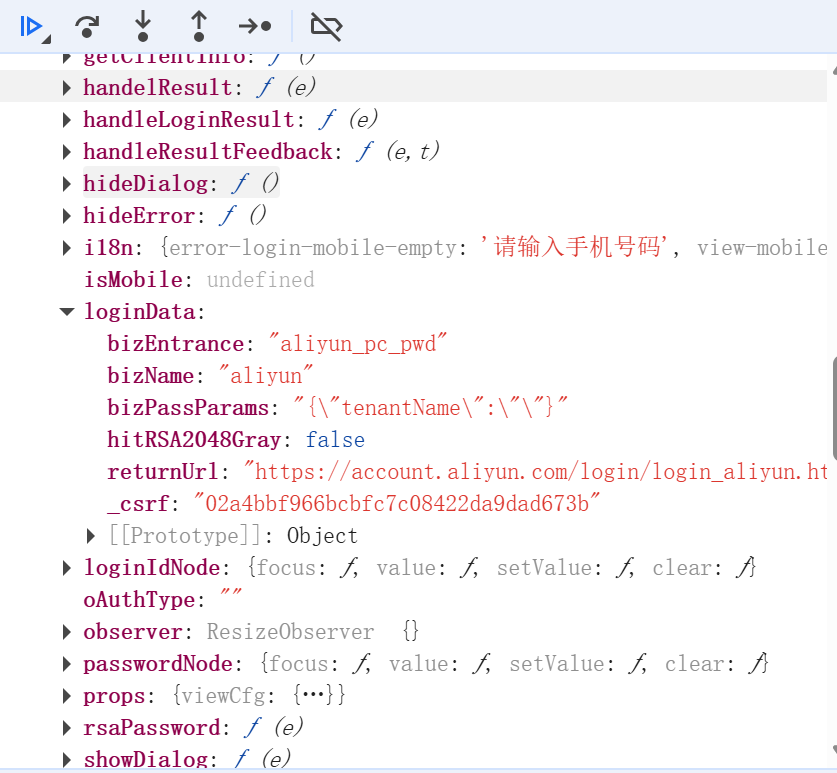Expand the observer ResizeObserver entry
This screenshot has width=837, height=773.
[x=67, y=632]
